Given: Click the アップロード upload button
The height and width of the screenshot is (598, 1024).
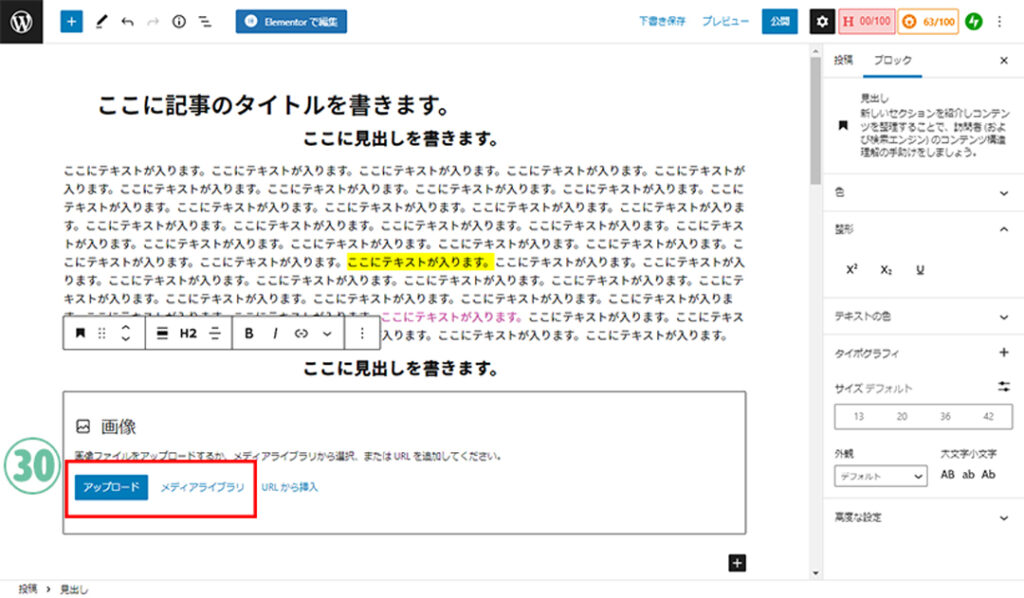Looking at the screenshot, I should click(x=111, y=487).
